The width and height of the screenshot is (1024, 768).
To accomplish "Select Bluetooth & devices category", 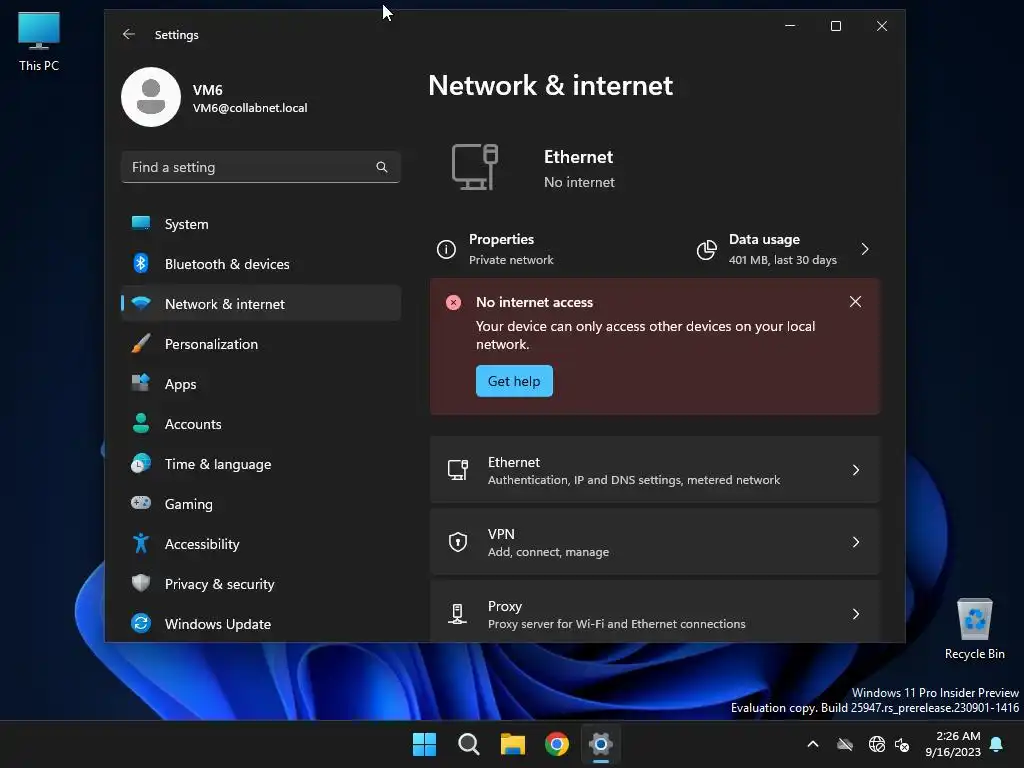I will click(x=261, y=264).
